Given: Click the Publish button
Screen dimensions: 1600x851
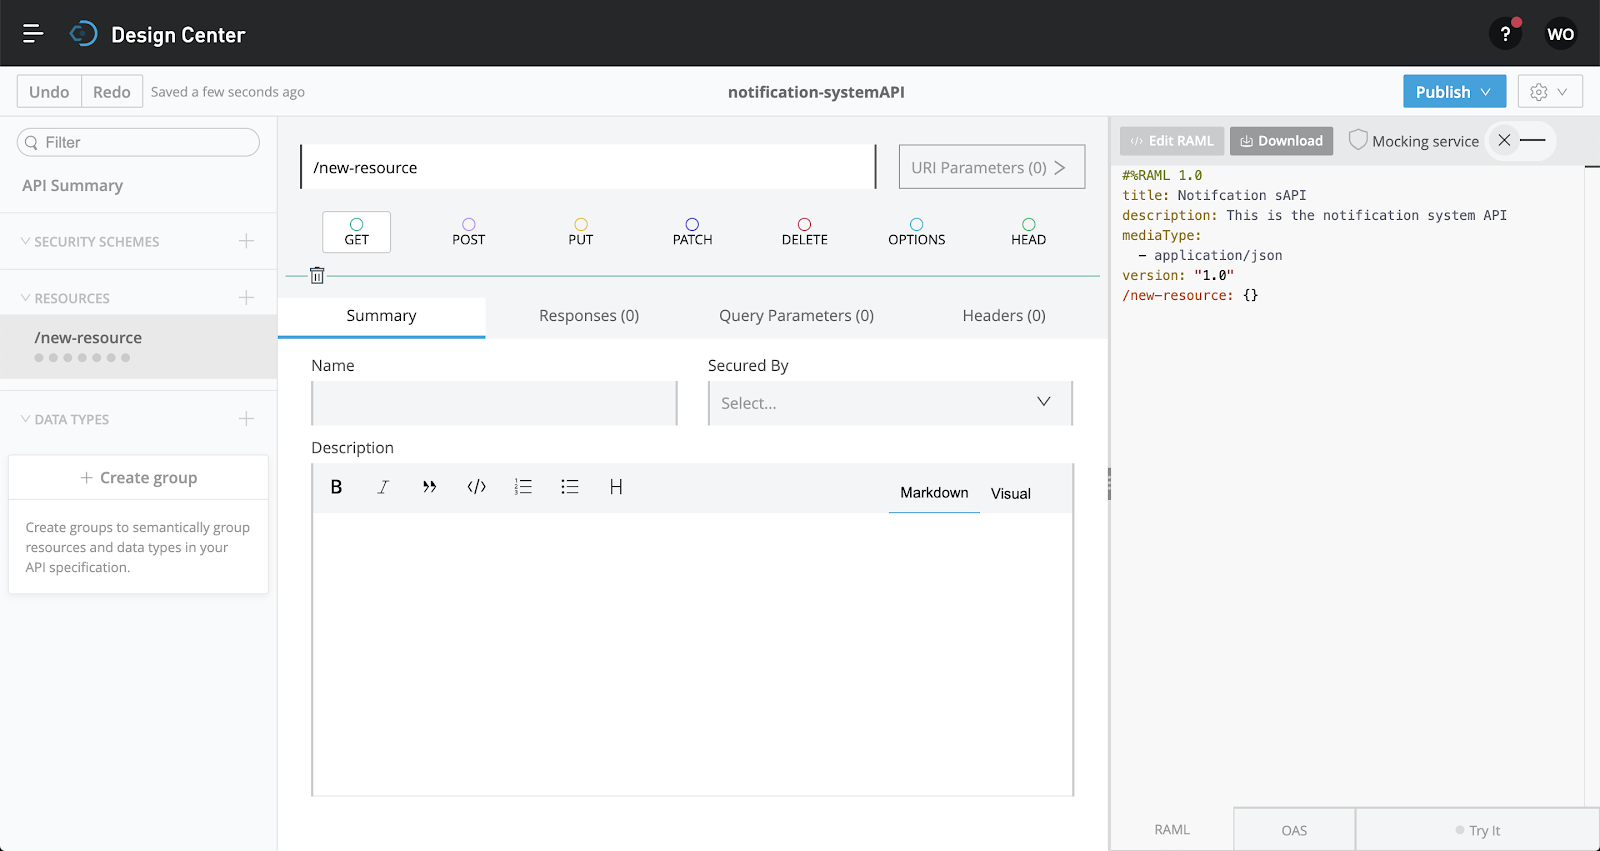Looking at the screenshot, I should [1442, 92].
